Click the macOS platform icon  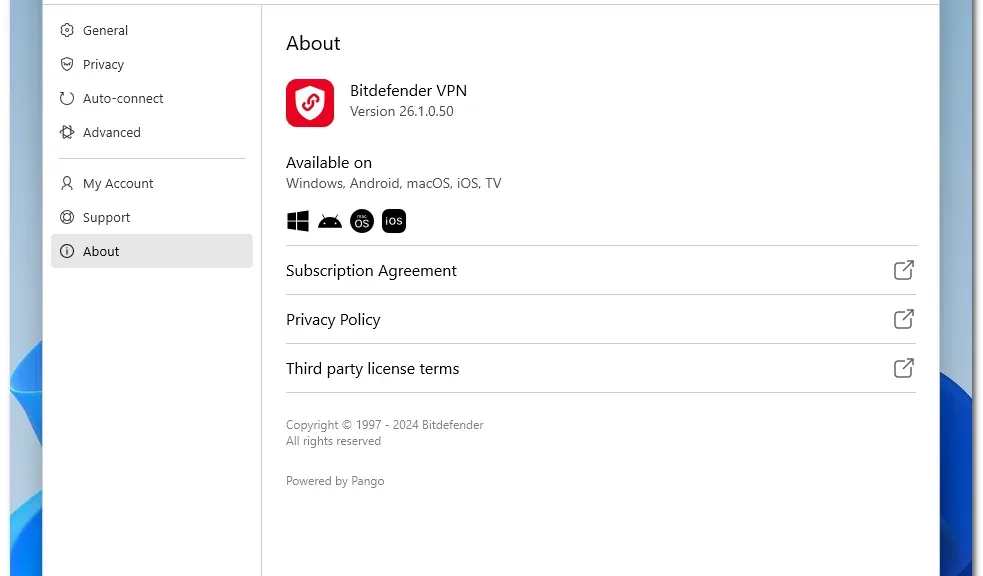[362, 221]
